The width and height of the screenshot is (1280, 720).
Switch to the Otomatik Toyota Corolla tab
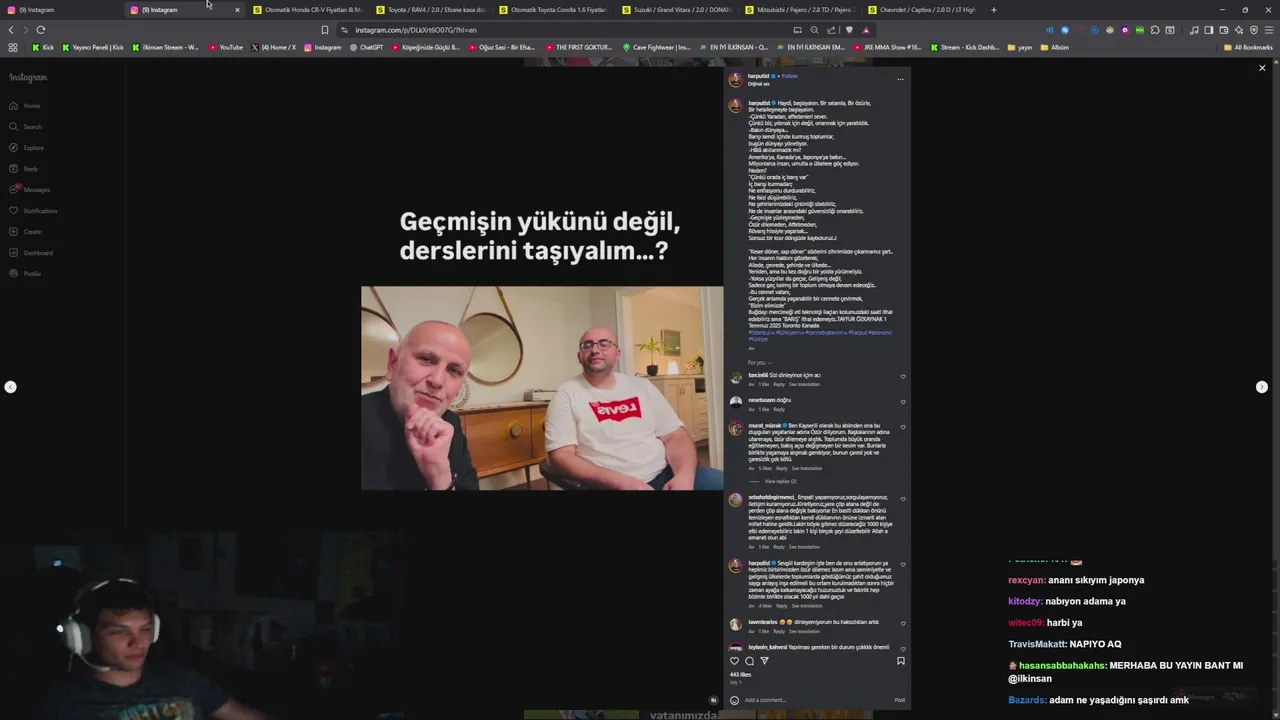[x=554, y=10]
